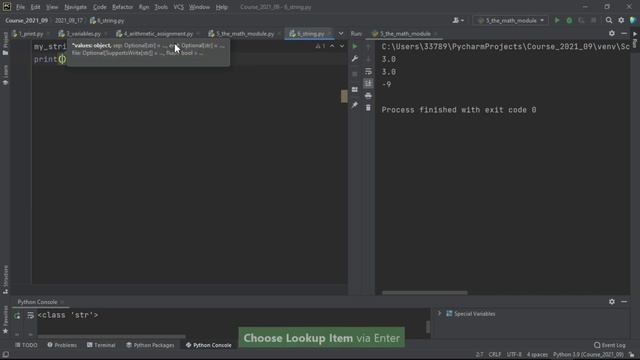This screenshot has height=360, width=640.
Task: Open the TODO tool window
Action: pos(26,345)
